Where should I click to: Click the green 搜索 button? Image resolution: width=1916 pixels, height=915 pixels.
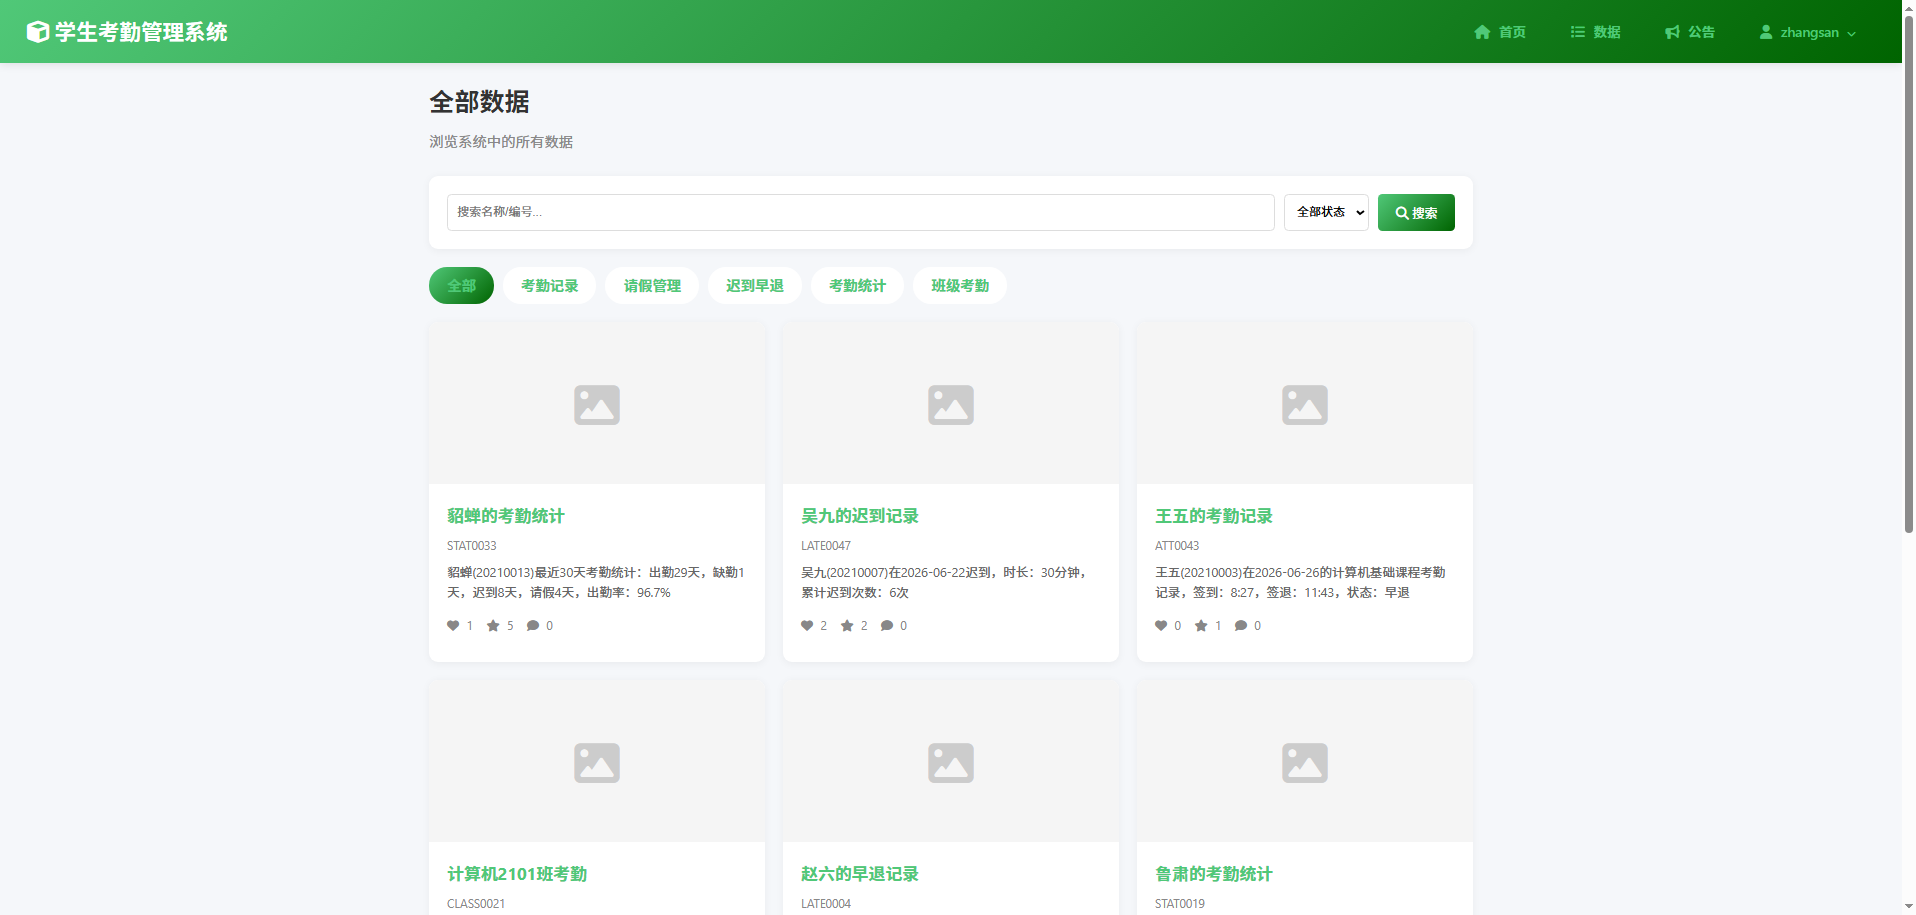[1416, 212]
